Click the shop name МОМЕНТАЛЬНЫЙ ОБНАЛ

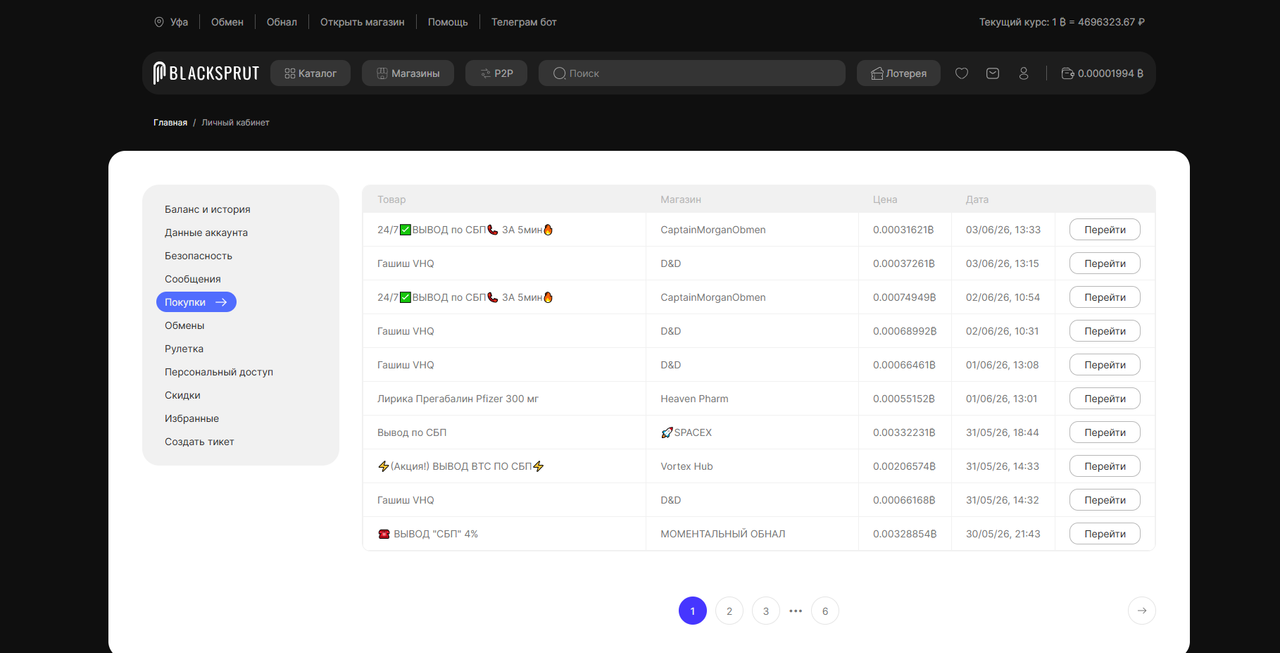723,534
